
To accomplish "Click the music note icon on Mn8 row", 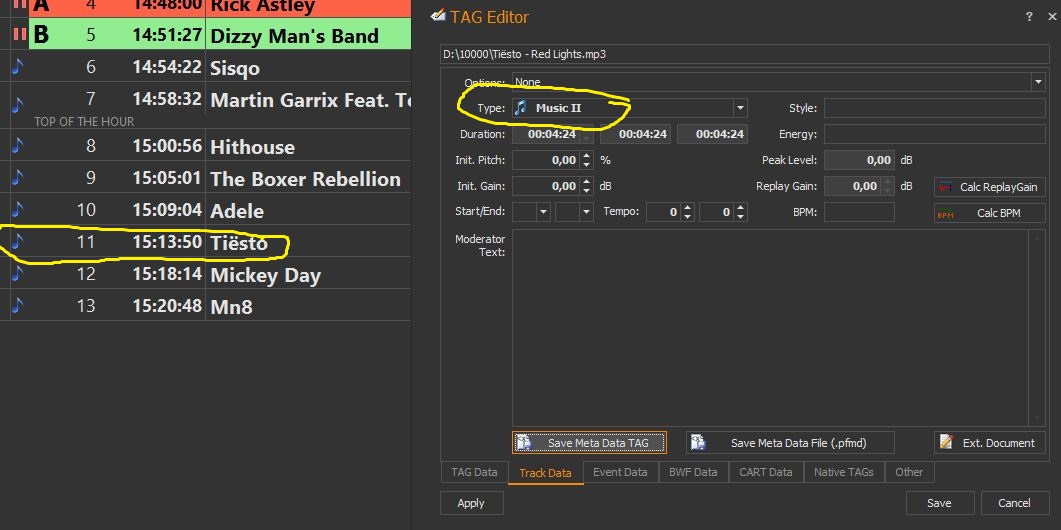I will coord(17,306).
